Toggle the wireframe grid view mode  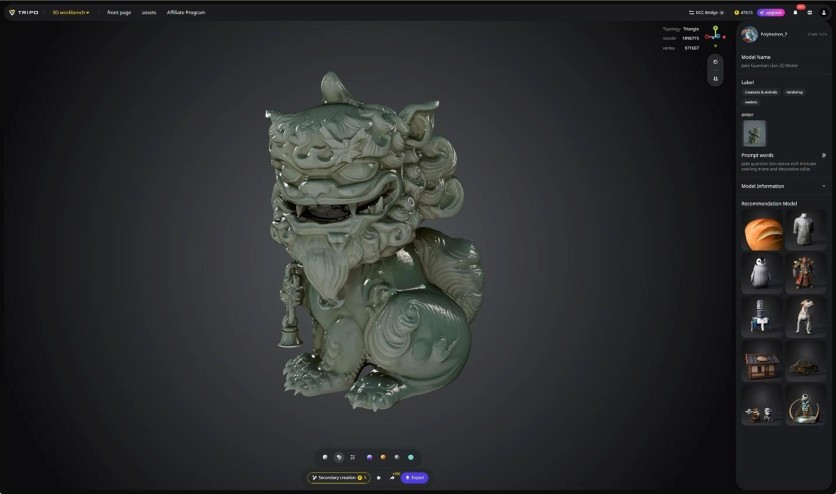click(352, 457)
